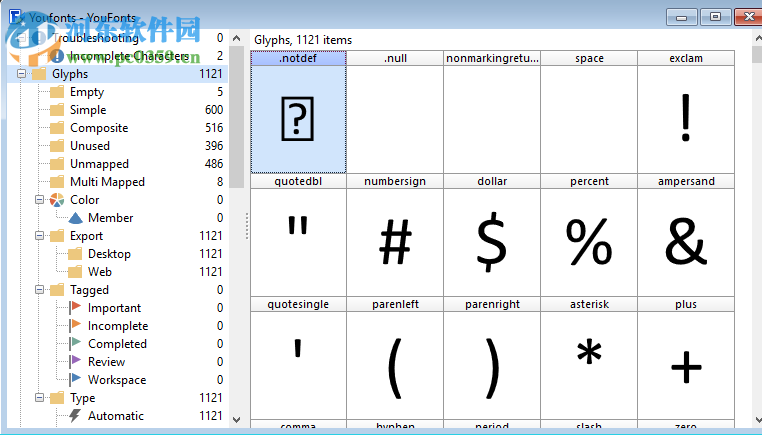Click the Tagged folder icon
This screenshot has width=762, height=435.
click(57, 290)
